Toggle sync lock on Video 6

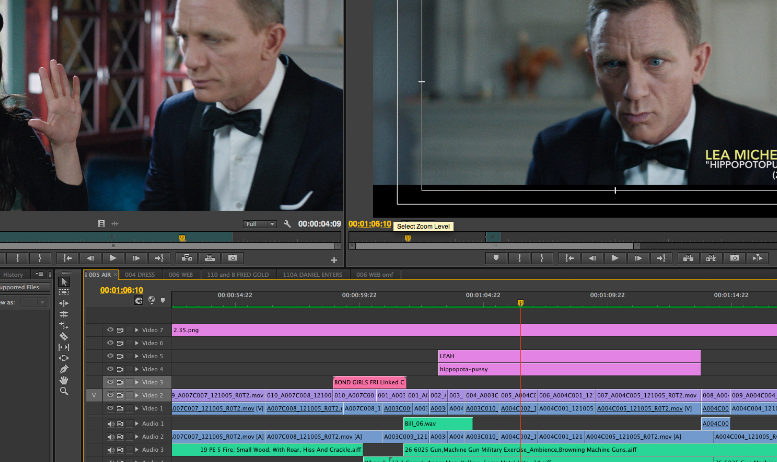(120, 343)
